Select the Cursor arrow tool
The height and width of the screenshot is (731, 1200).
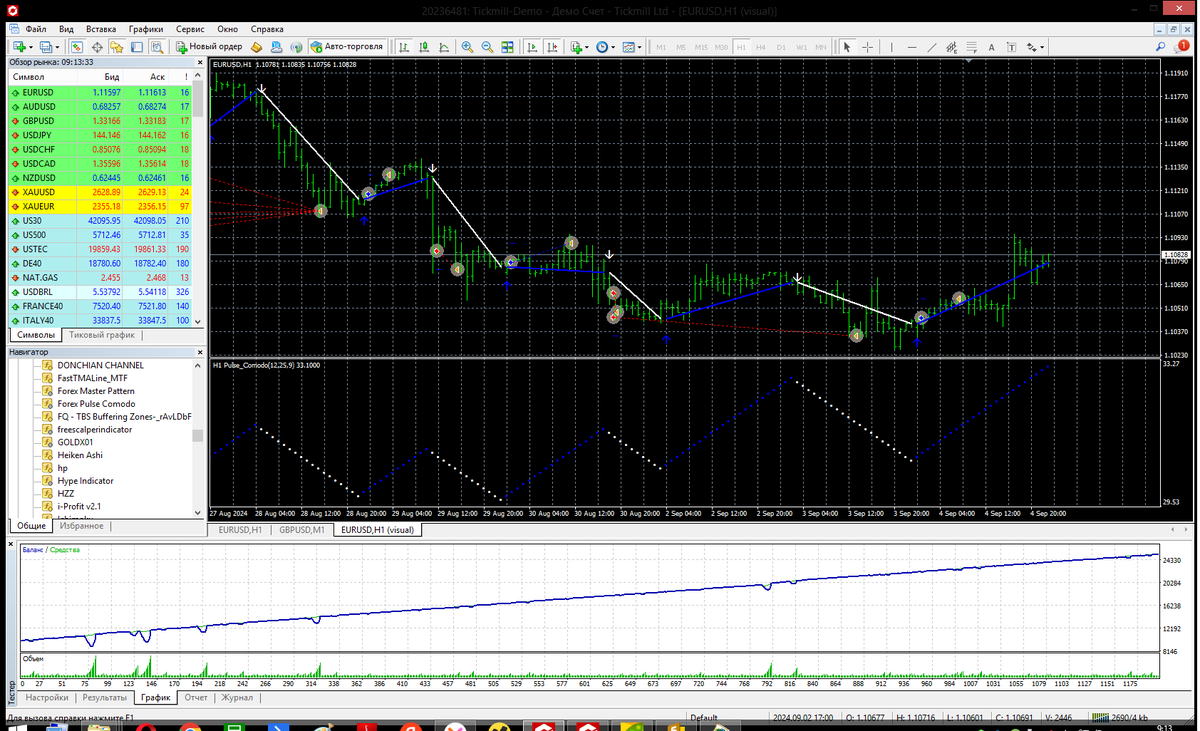[847, 47]
